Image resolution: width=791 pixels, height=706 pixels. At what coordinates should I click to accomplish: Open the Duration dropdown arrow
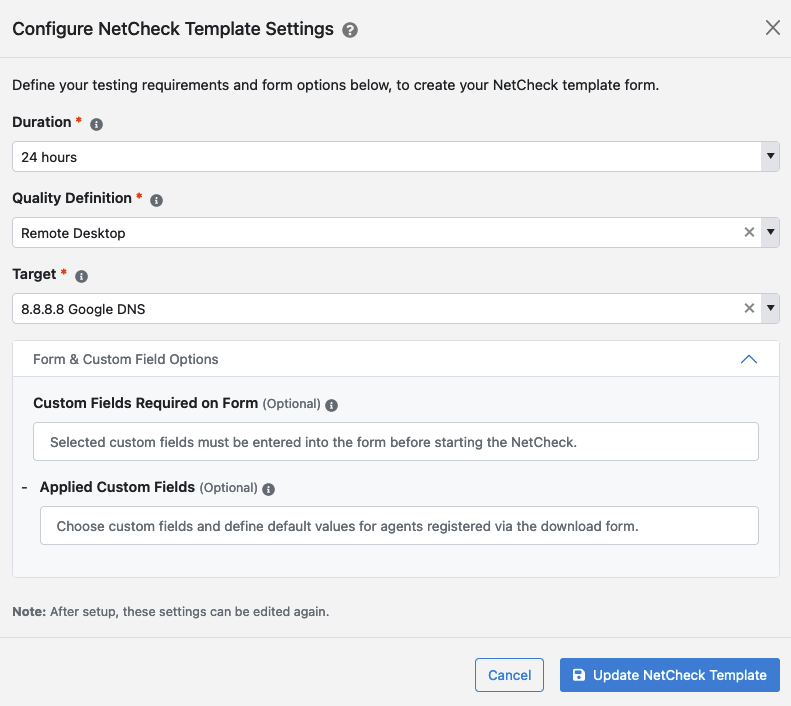pos(770,157)
